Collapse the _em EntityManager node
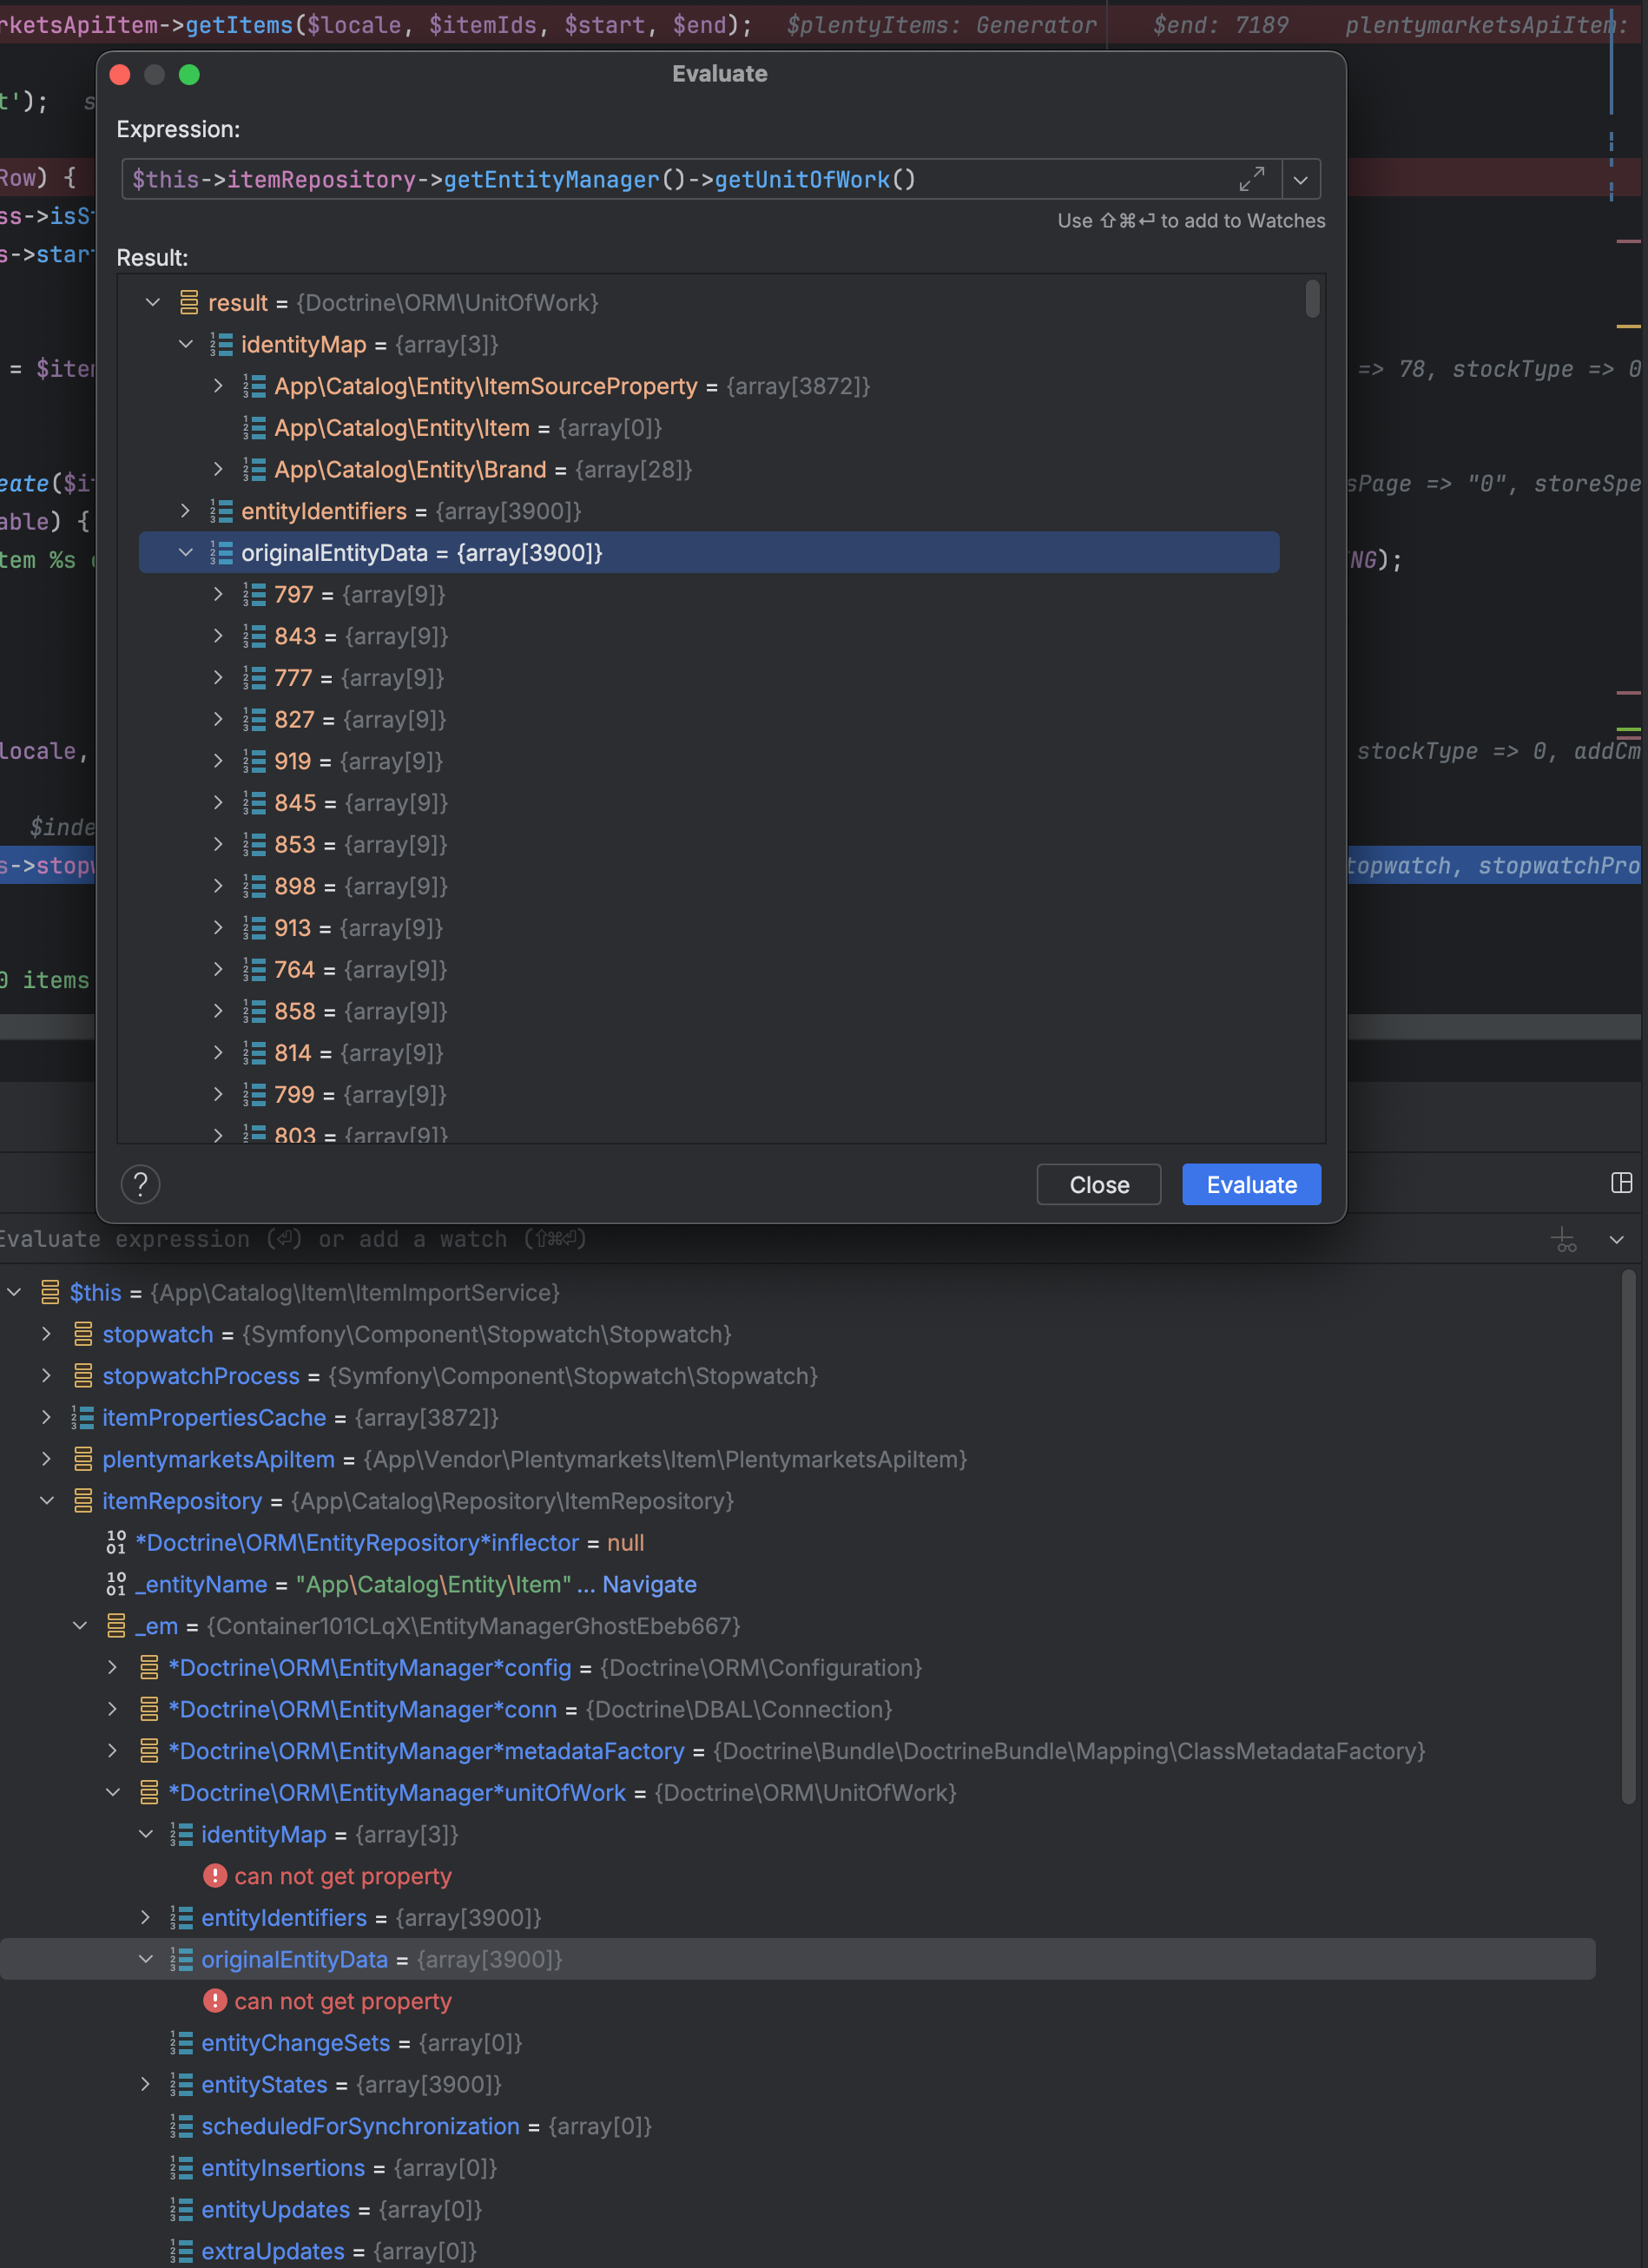 (80, 1626)
